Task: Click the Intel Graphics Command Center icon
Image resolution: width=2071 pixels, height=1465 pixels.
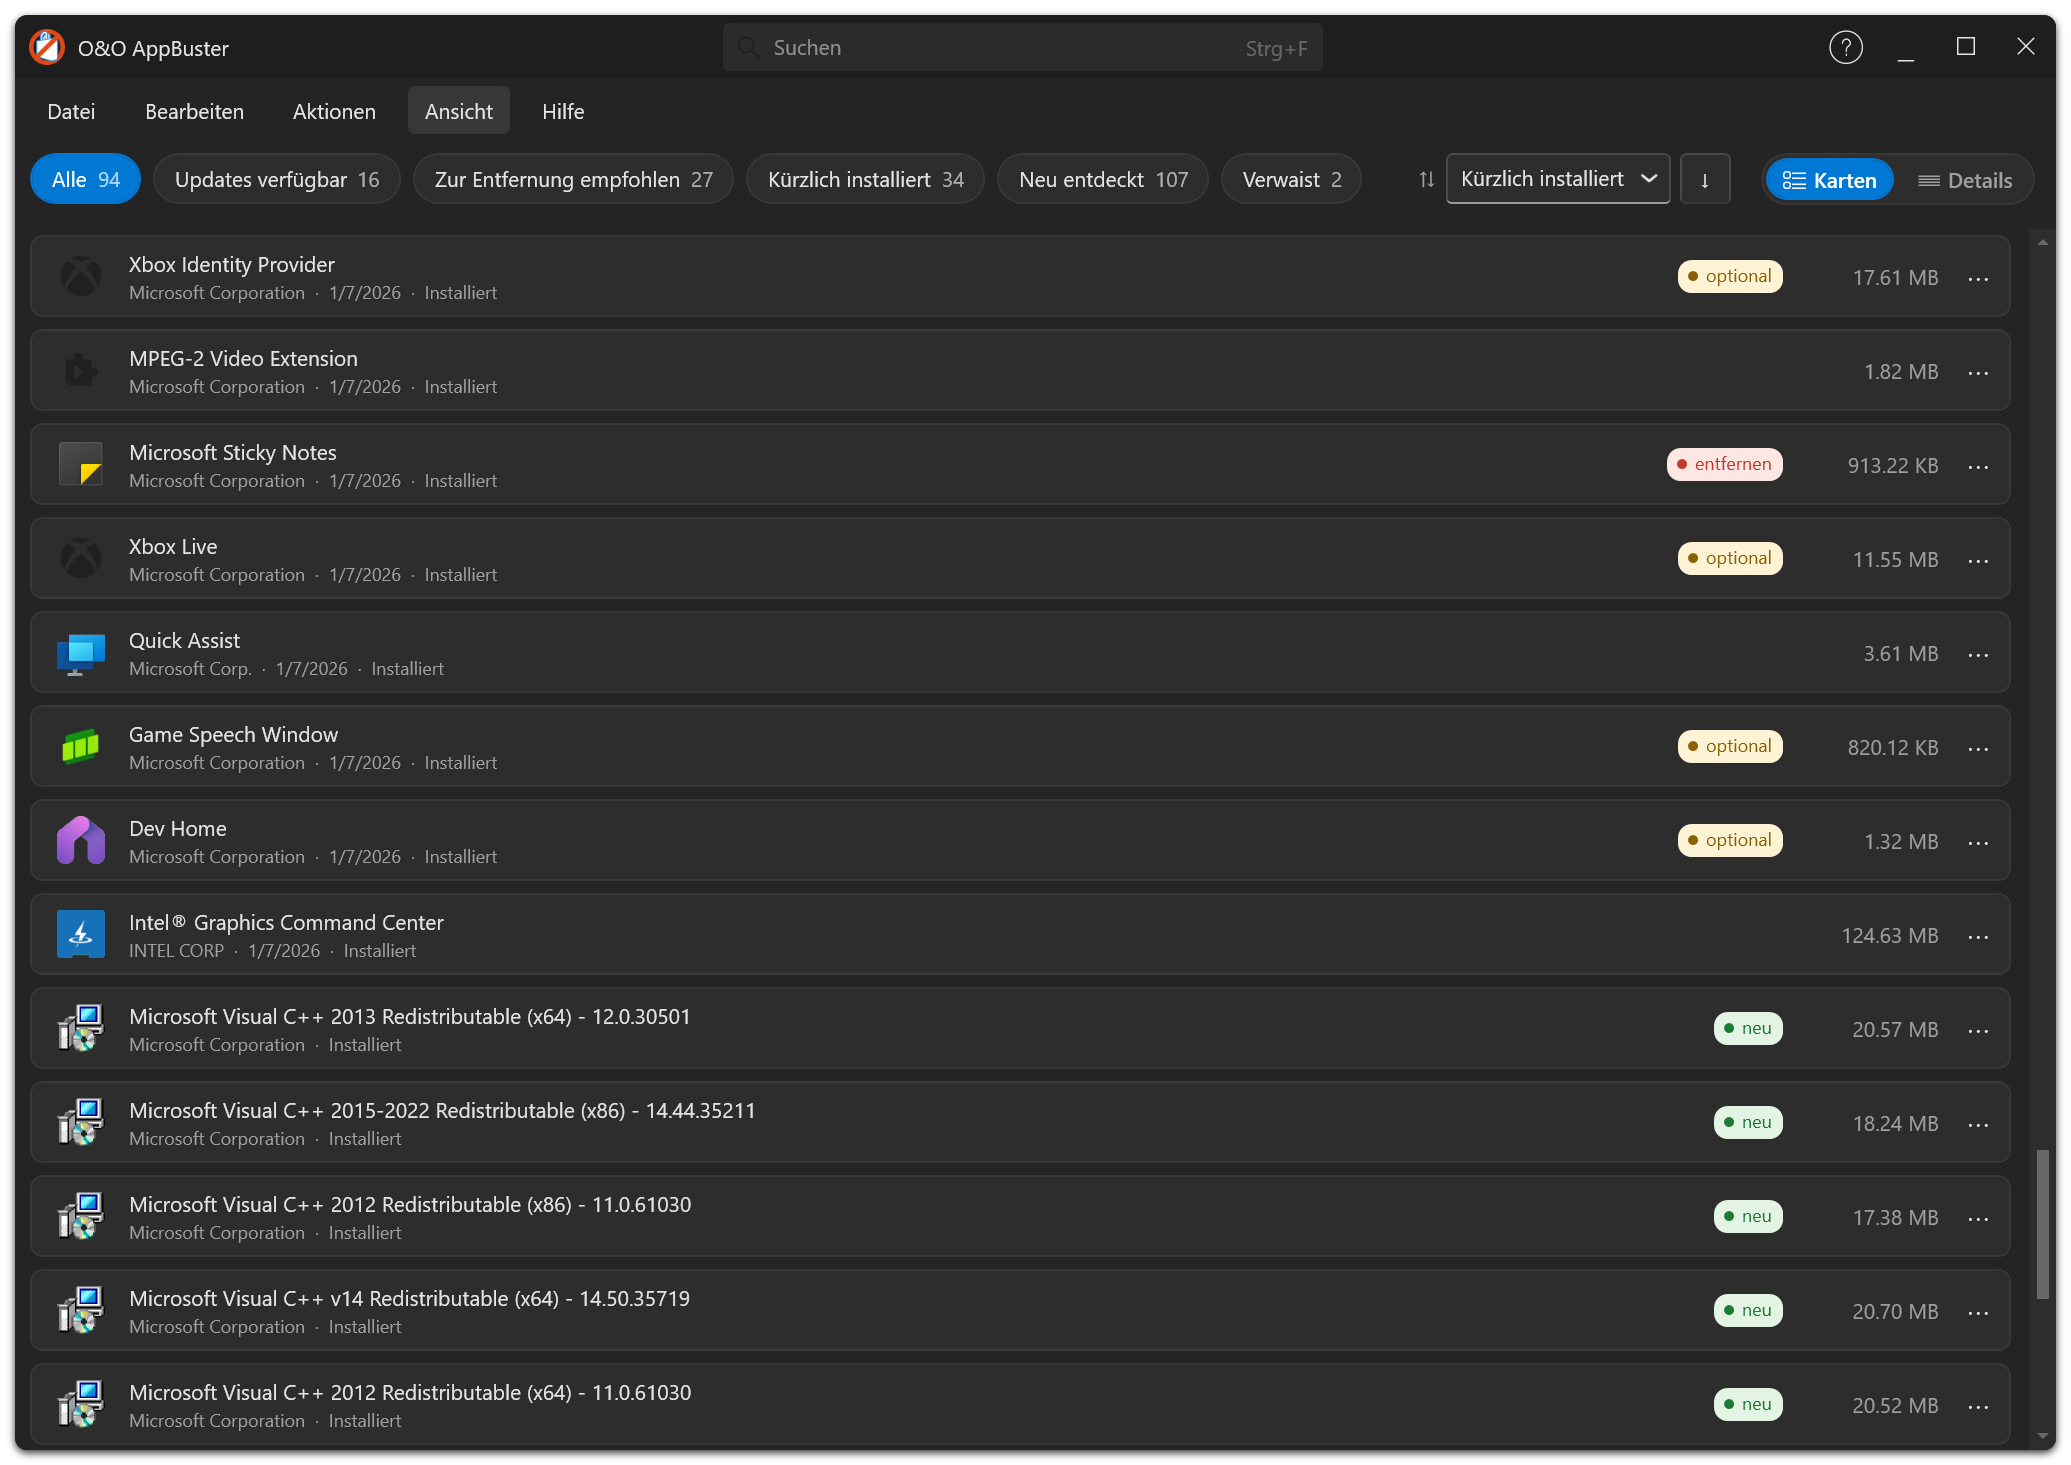Action: (x=81, y=935)
